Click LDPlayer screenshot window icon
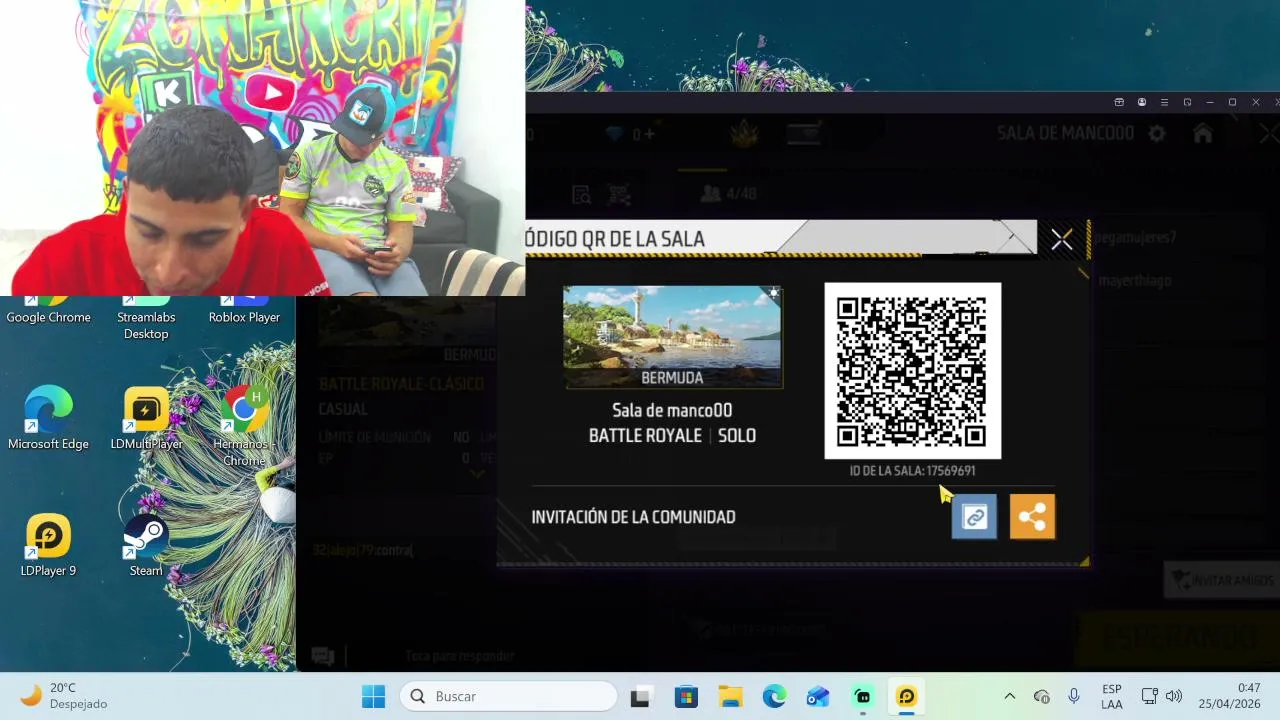Viewport: 1280px width, 720px height. 1187,102
